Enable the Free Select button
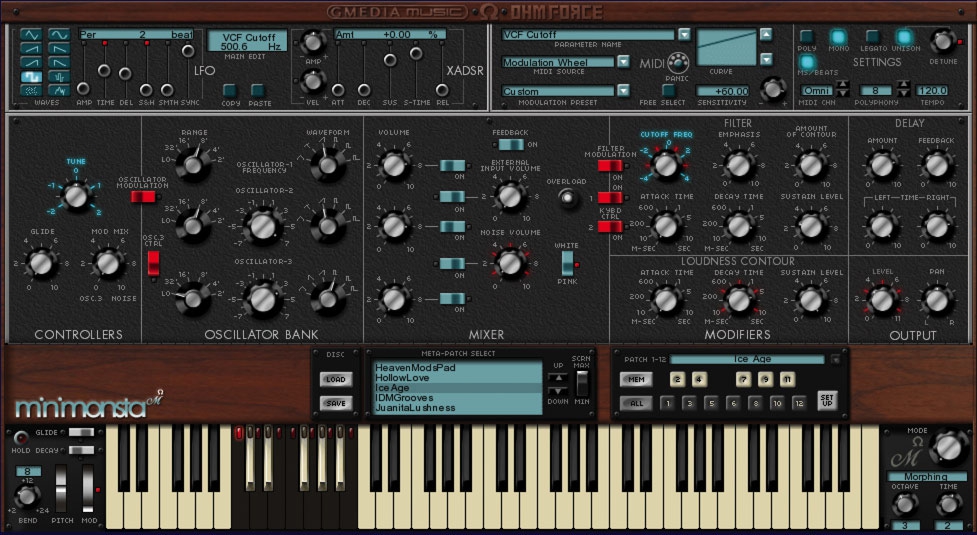Image resolution: width=977 pixels, height=535 pixels. (669, 90)
